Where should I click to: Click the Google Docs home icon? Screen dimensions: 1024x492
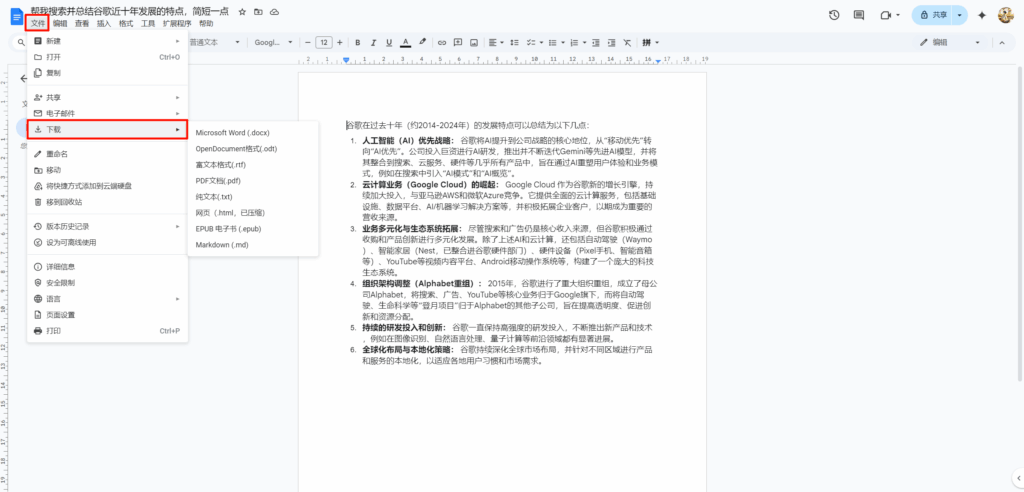(x=16, y=16)
